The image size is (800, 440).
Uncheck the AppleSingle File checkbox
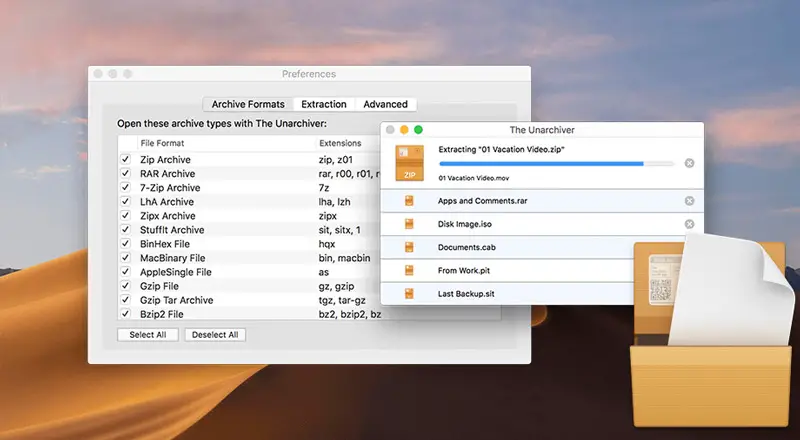coord(126,272)
